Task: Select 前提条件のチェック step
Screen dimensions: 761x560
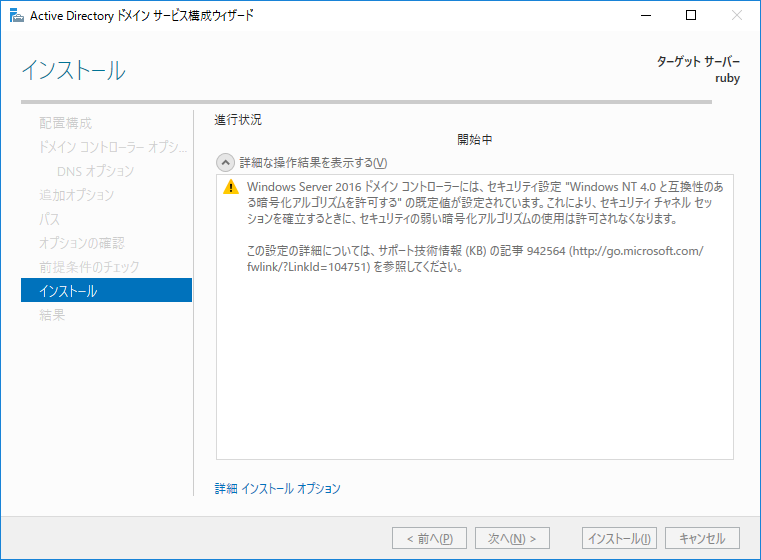Action: coord(89,266)
